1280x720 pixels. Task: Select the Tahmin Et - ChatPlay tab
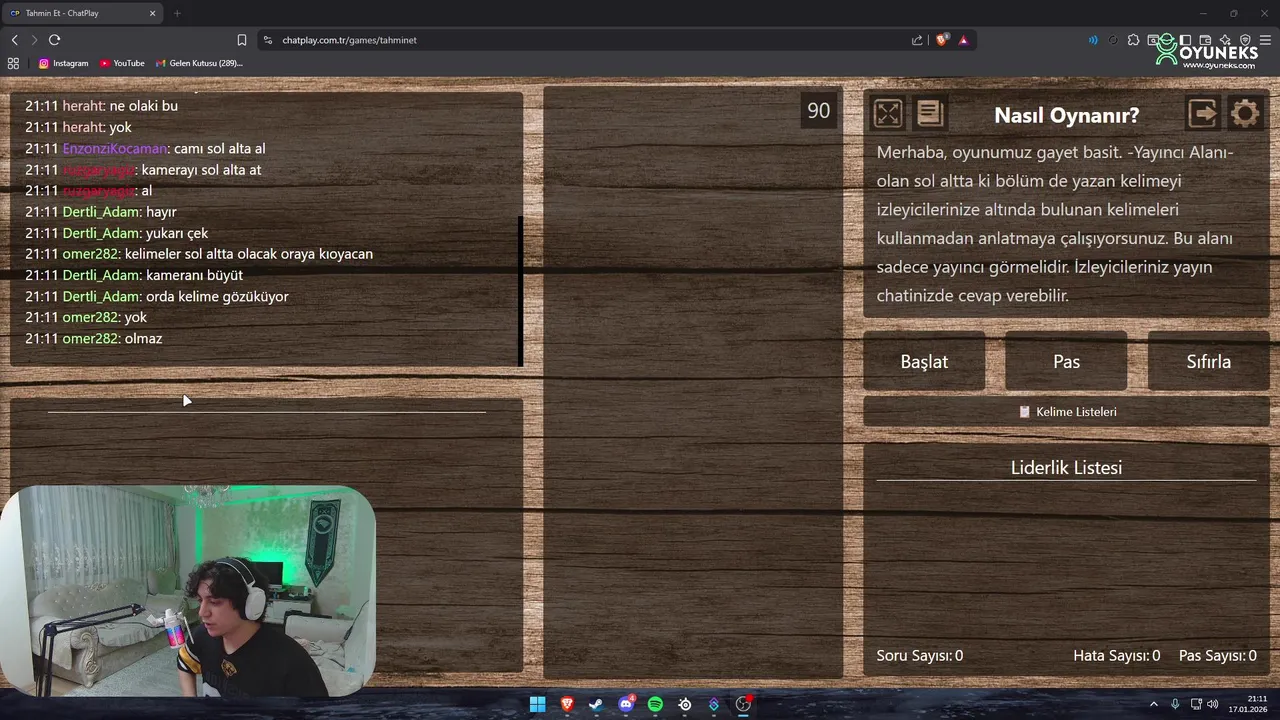(x=84, y=13)
